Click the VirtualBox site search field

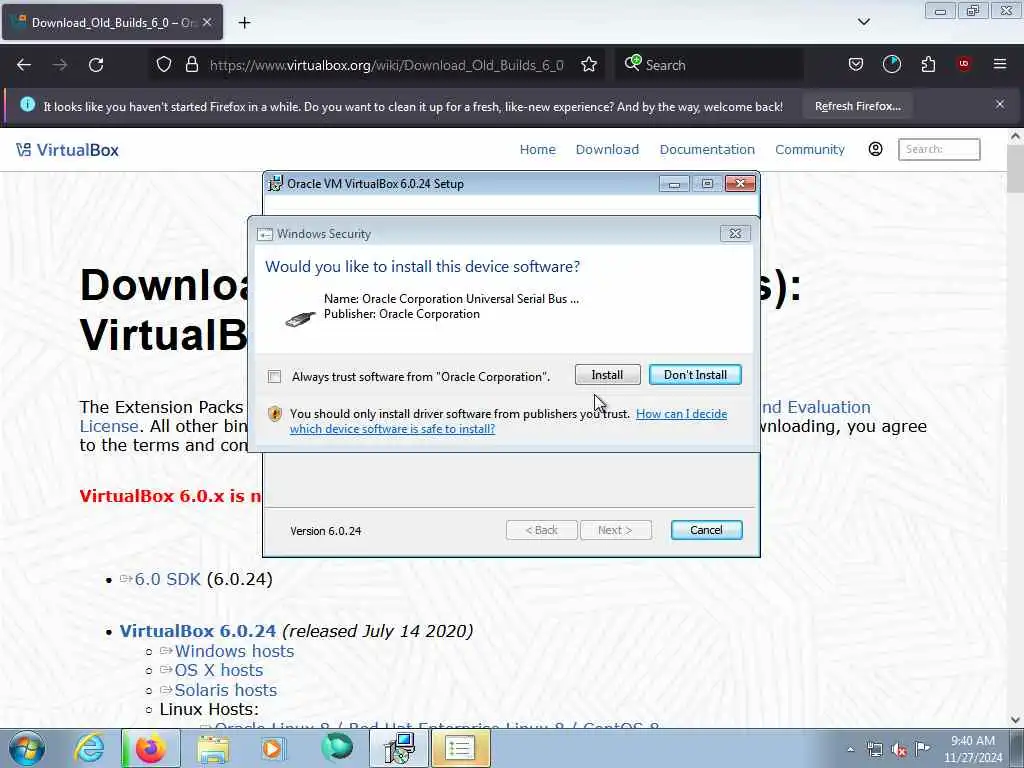tap(939, 149)
